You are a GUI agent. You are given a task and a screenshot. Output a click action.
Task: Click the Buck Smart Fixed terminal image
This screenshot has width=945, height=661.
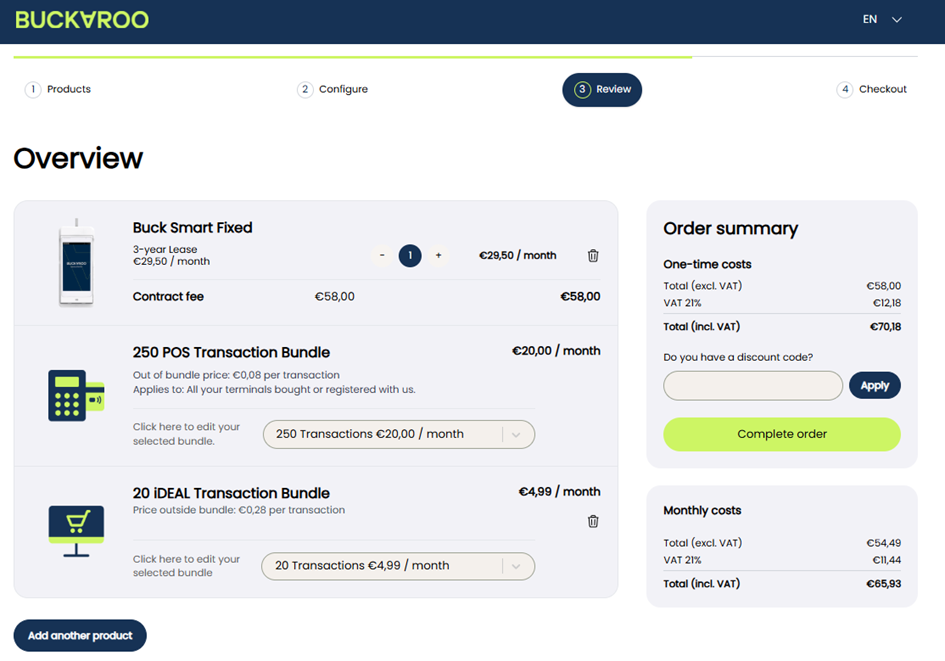click(x=77, y=263)
